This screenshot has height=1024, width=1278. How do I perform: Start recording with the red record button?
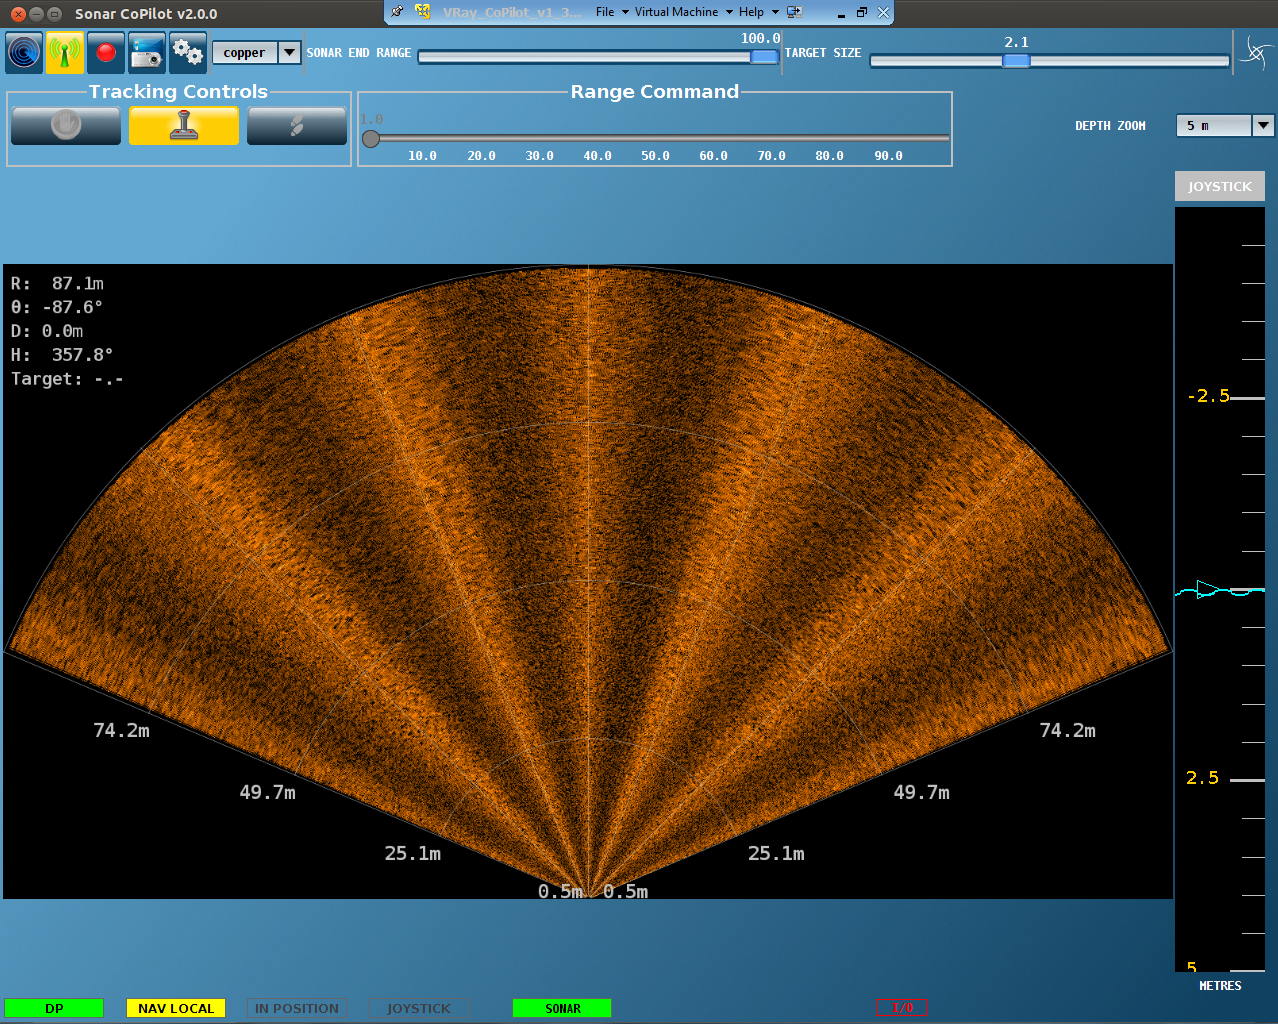106,52
